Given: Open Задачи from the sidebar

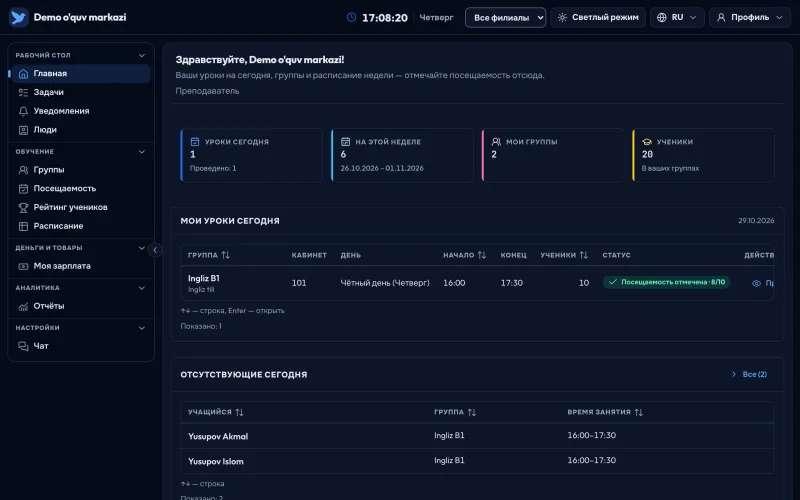Looking at the screenshot, I should [x=81, y=92].
